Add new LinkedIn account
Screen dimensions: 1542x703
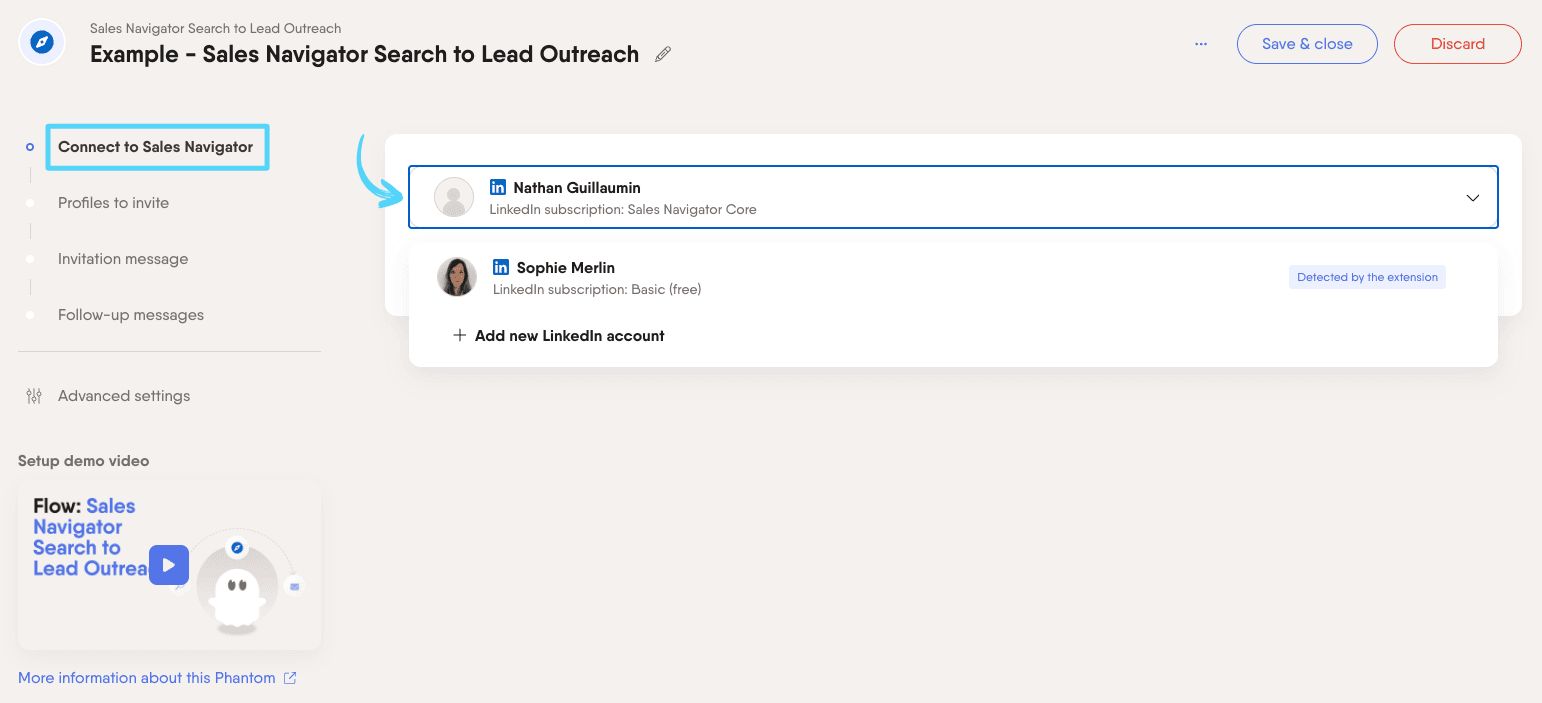559,336
